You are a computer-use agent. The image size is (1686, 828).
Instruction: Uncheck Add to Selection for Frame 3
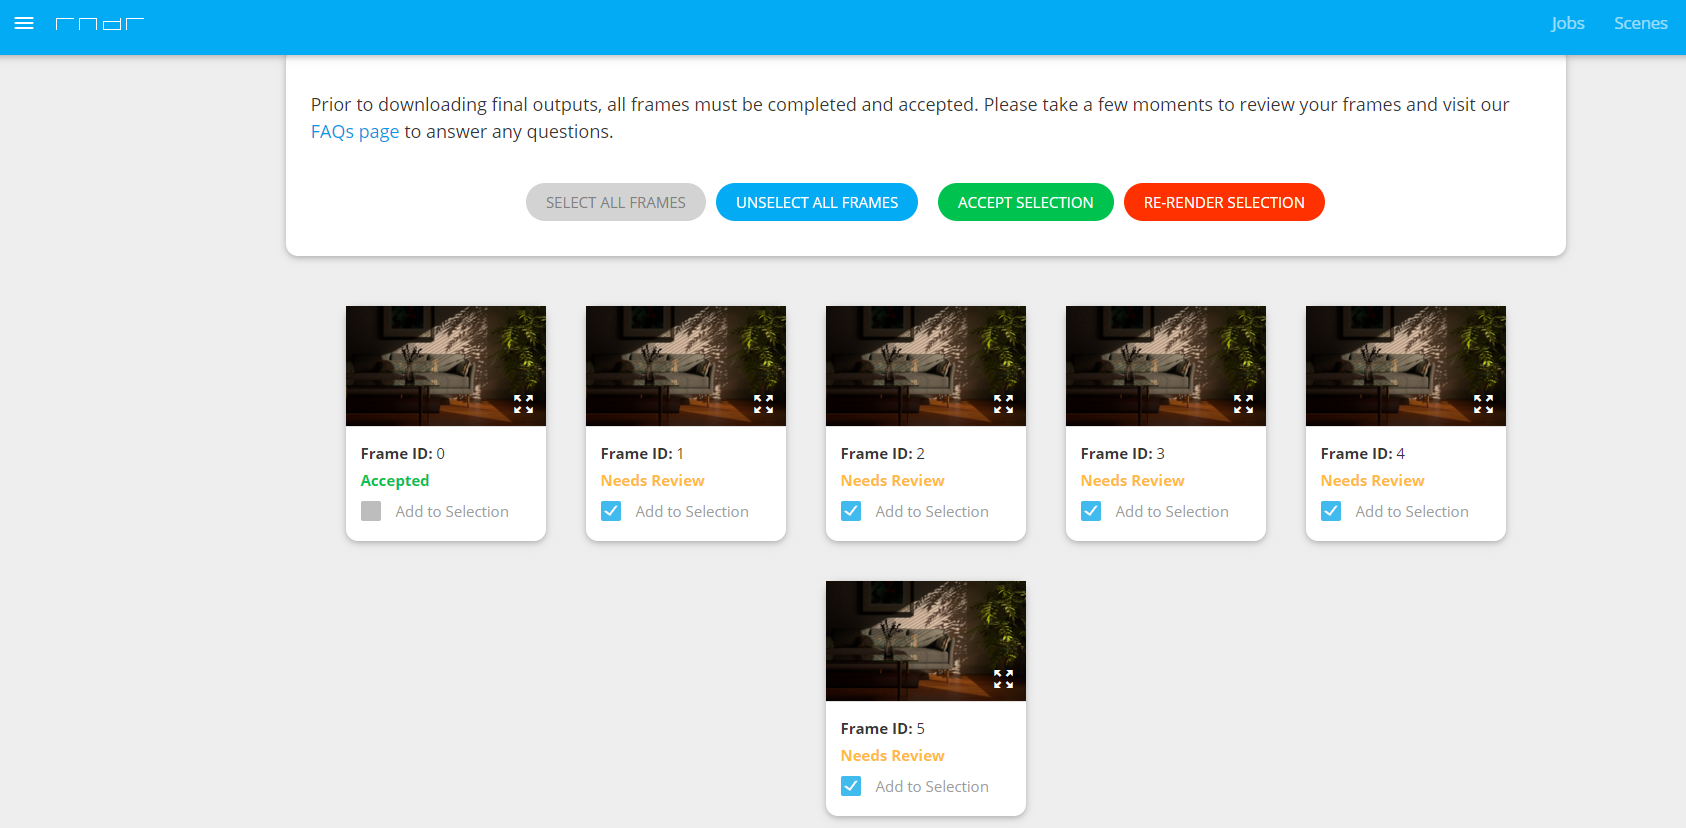1091,511
